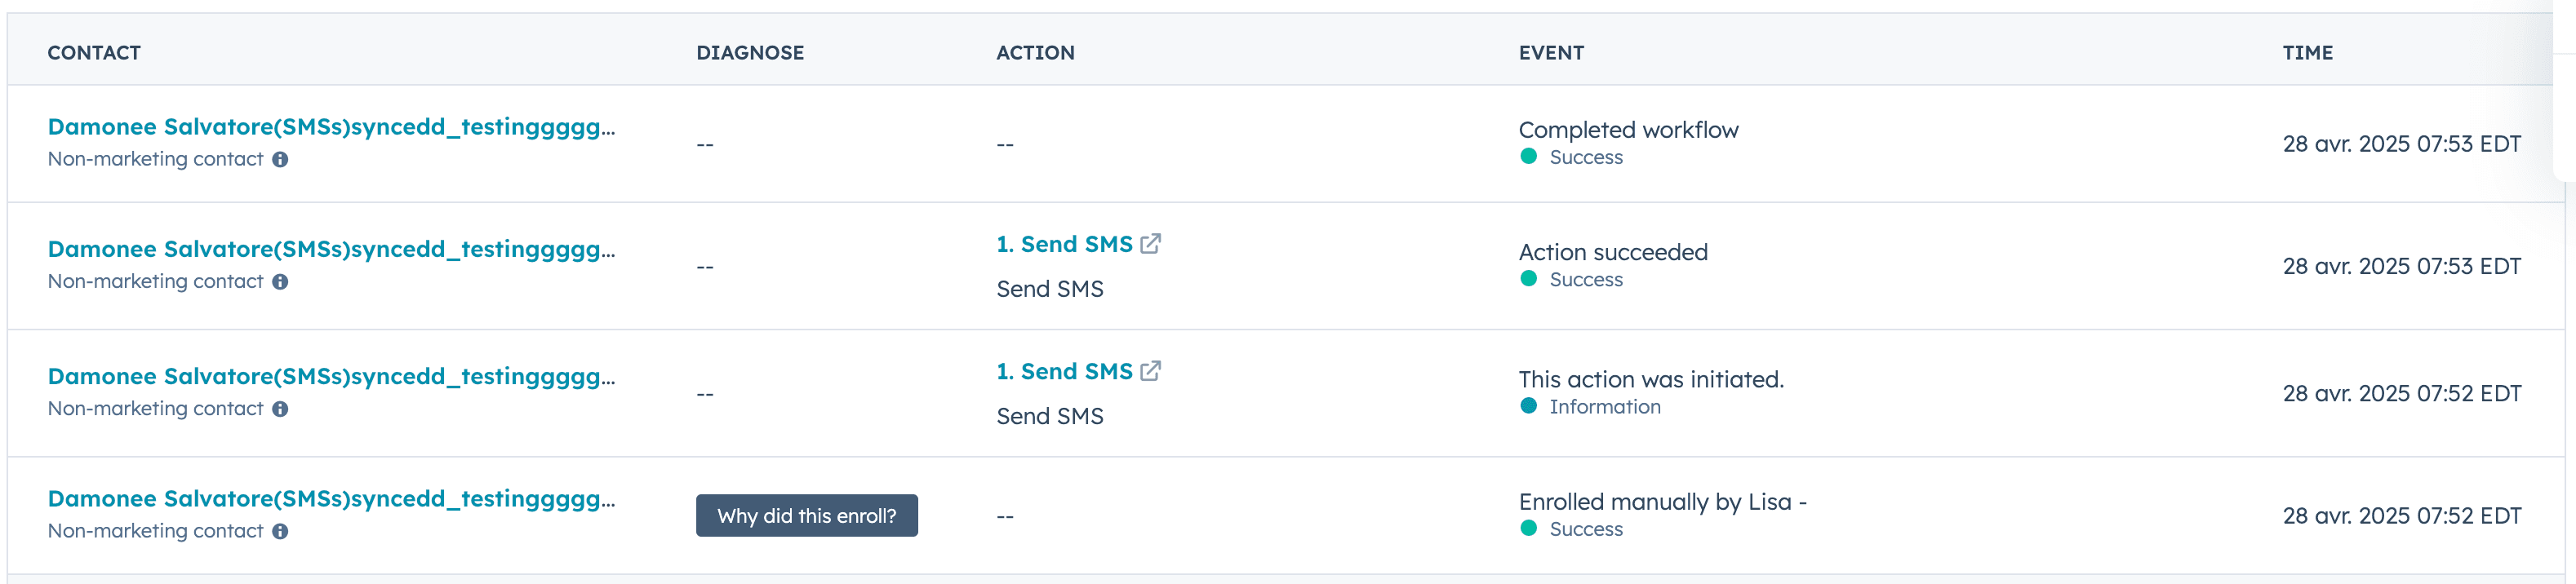
Task: Sort by the EVENT column header
Action: tap(1549, 52)
